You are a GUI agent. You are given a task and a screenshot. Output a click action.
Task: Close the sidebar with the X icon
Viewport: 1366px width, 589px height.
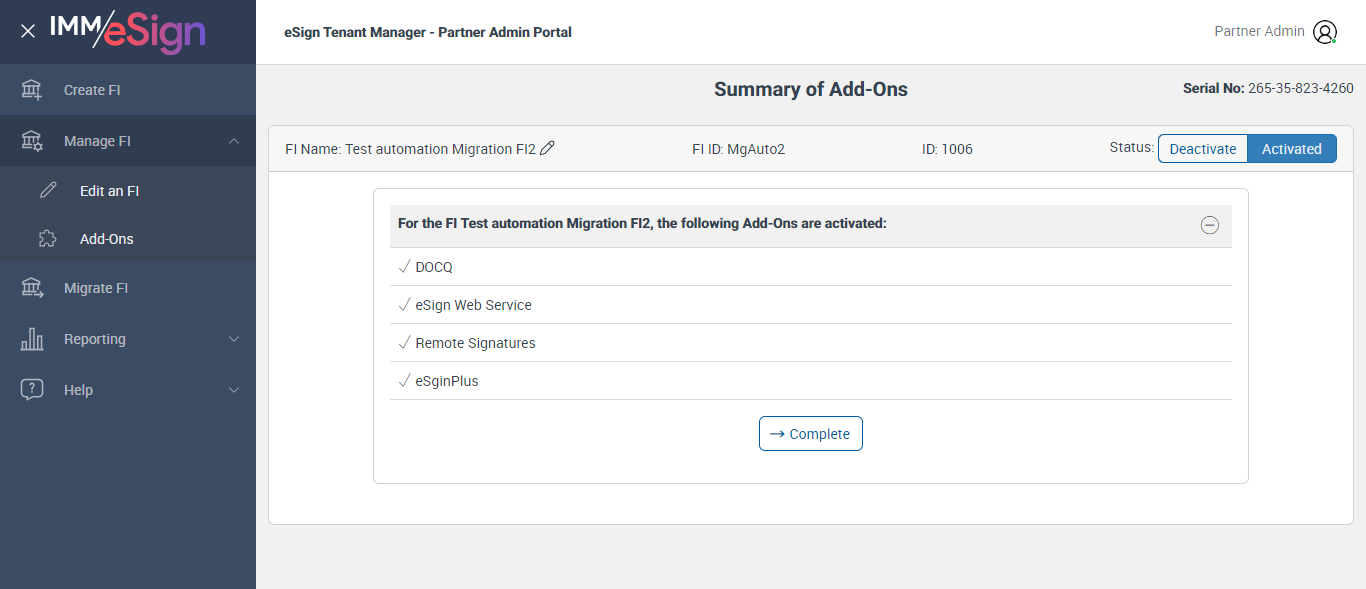pos(28,32)
